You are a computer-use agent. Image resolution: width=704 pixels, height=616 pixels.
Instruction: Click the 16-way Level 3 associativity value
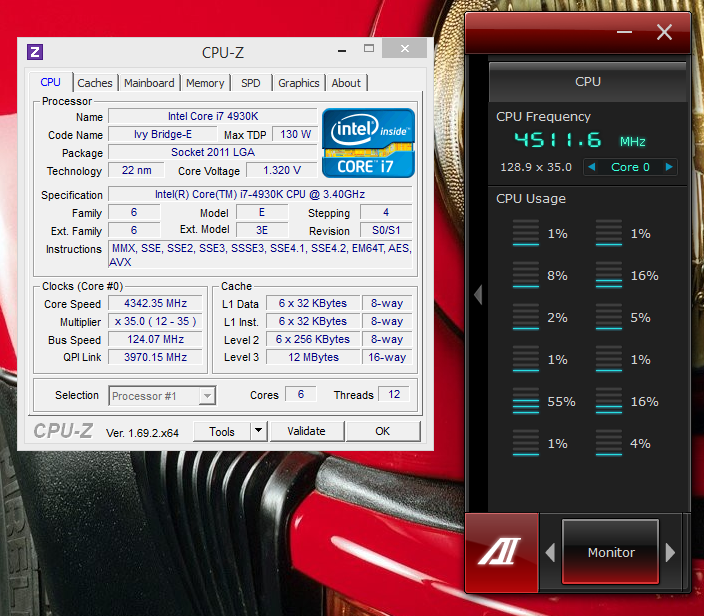(x=387, y=357)
